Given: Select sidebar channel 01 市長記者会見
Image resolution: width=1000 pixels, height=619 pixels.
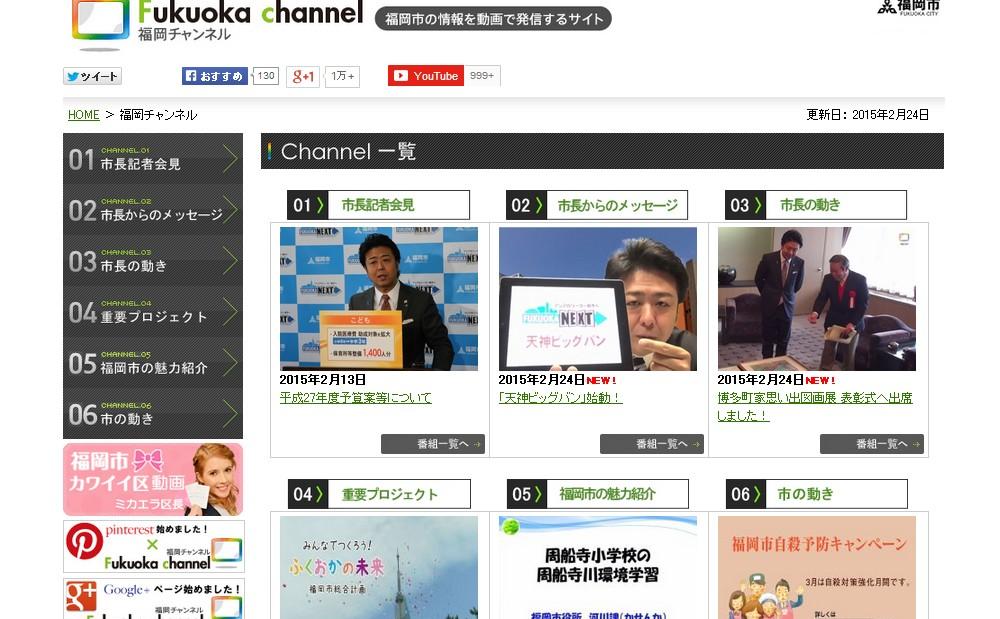Looking at the screenshot, I should 153,159.
